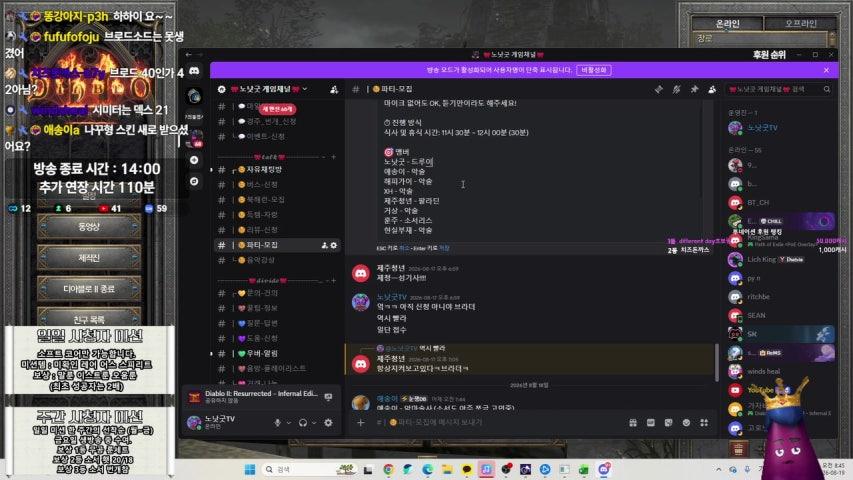Open microphone input options chevron

click(288, 423)
